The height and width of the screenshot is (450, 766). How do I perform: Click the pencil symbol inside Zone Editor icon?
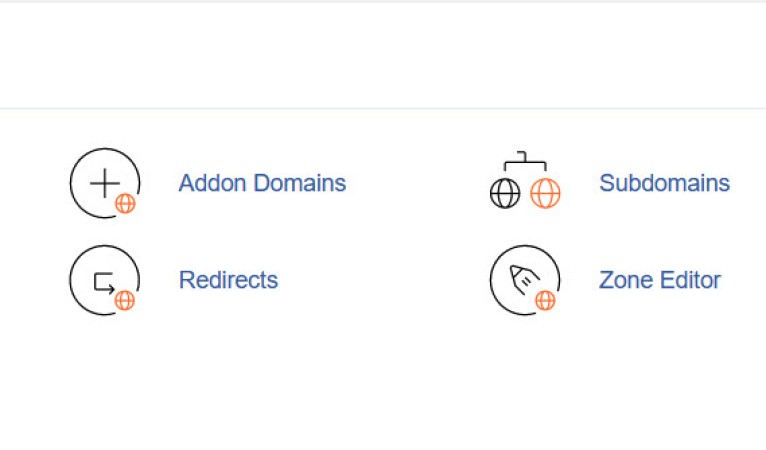point(524,279)
